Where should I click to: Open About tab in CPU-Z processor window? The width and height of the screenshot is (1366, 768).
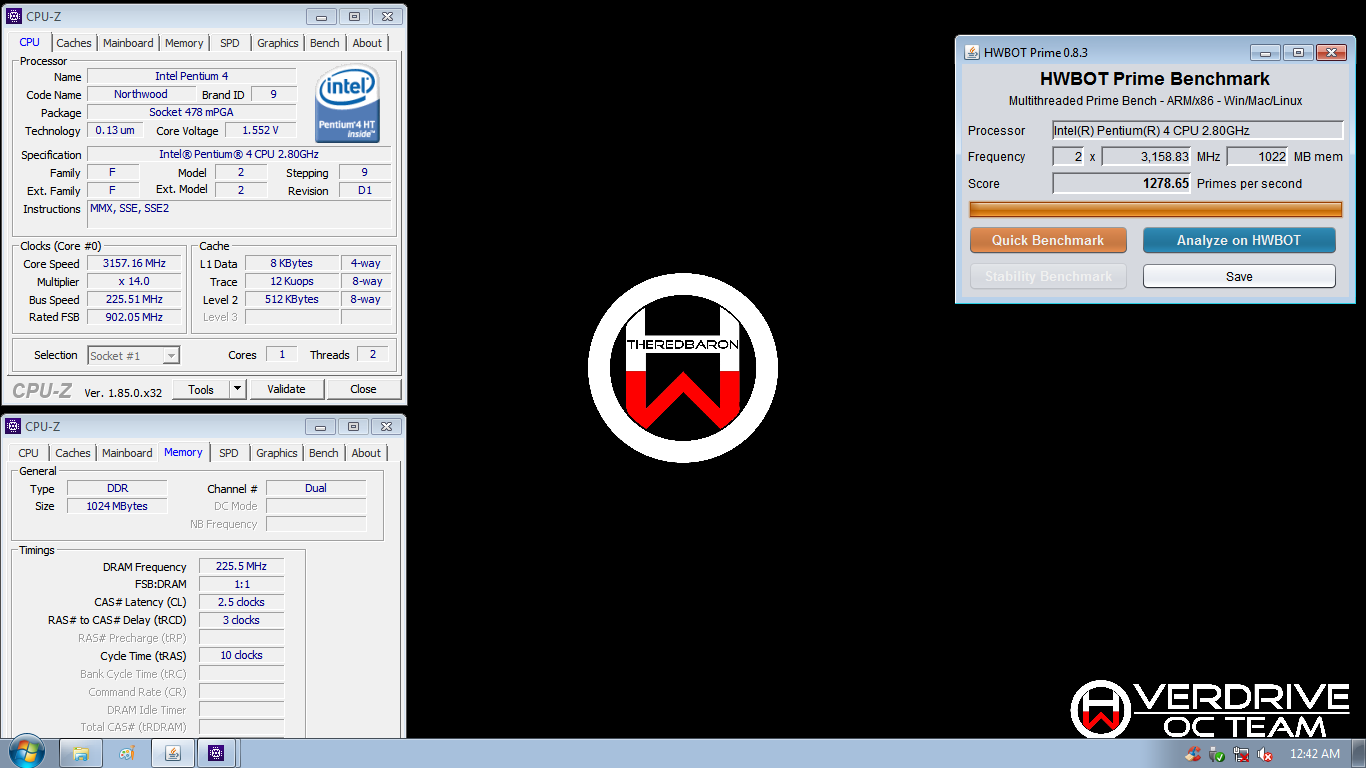click(x=367, y=43)
